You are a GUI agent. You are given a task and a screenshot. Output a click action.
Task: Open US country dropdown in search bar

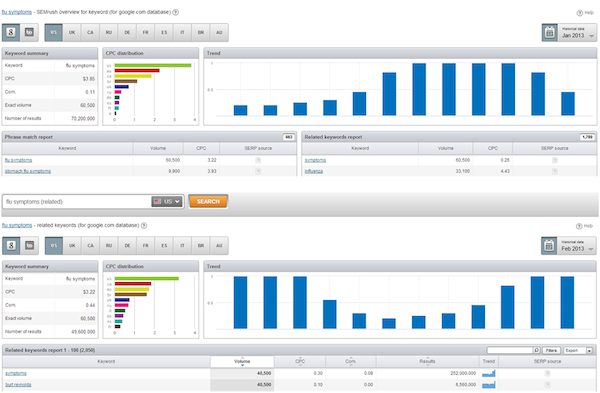(x=167, y=201)
